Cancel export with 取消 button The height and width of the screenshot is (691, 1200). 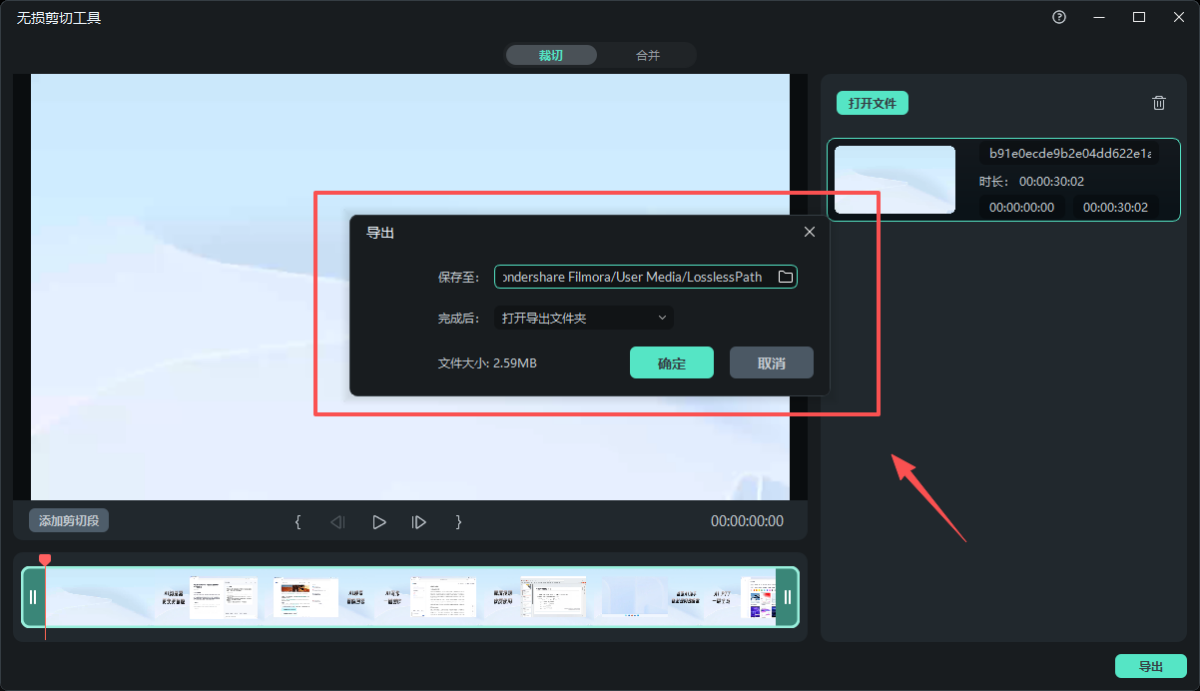[771, 363]
